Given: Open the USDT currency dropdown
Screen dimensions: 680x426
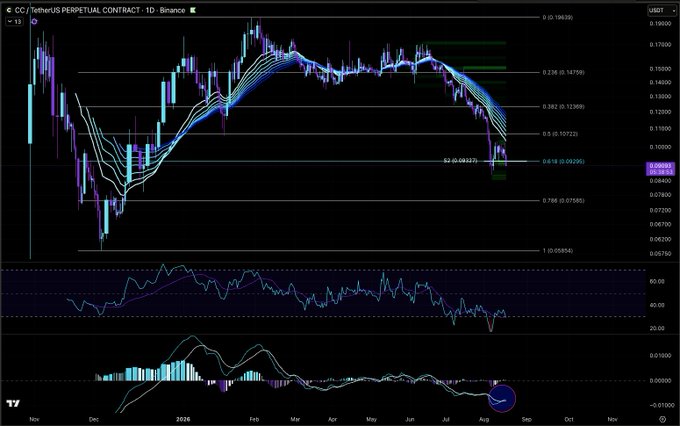Looking at the screenshot, I should 661,10.
